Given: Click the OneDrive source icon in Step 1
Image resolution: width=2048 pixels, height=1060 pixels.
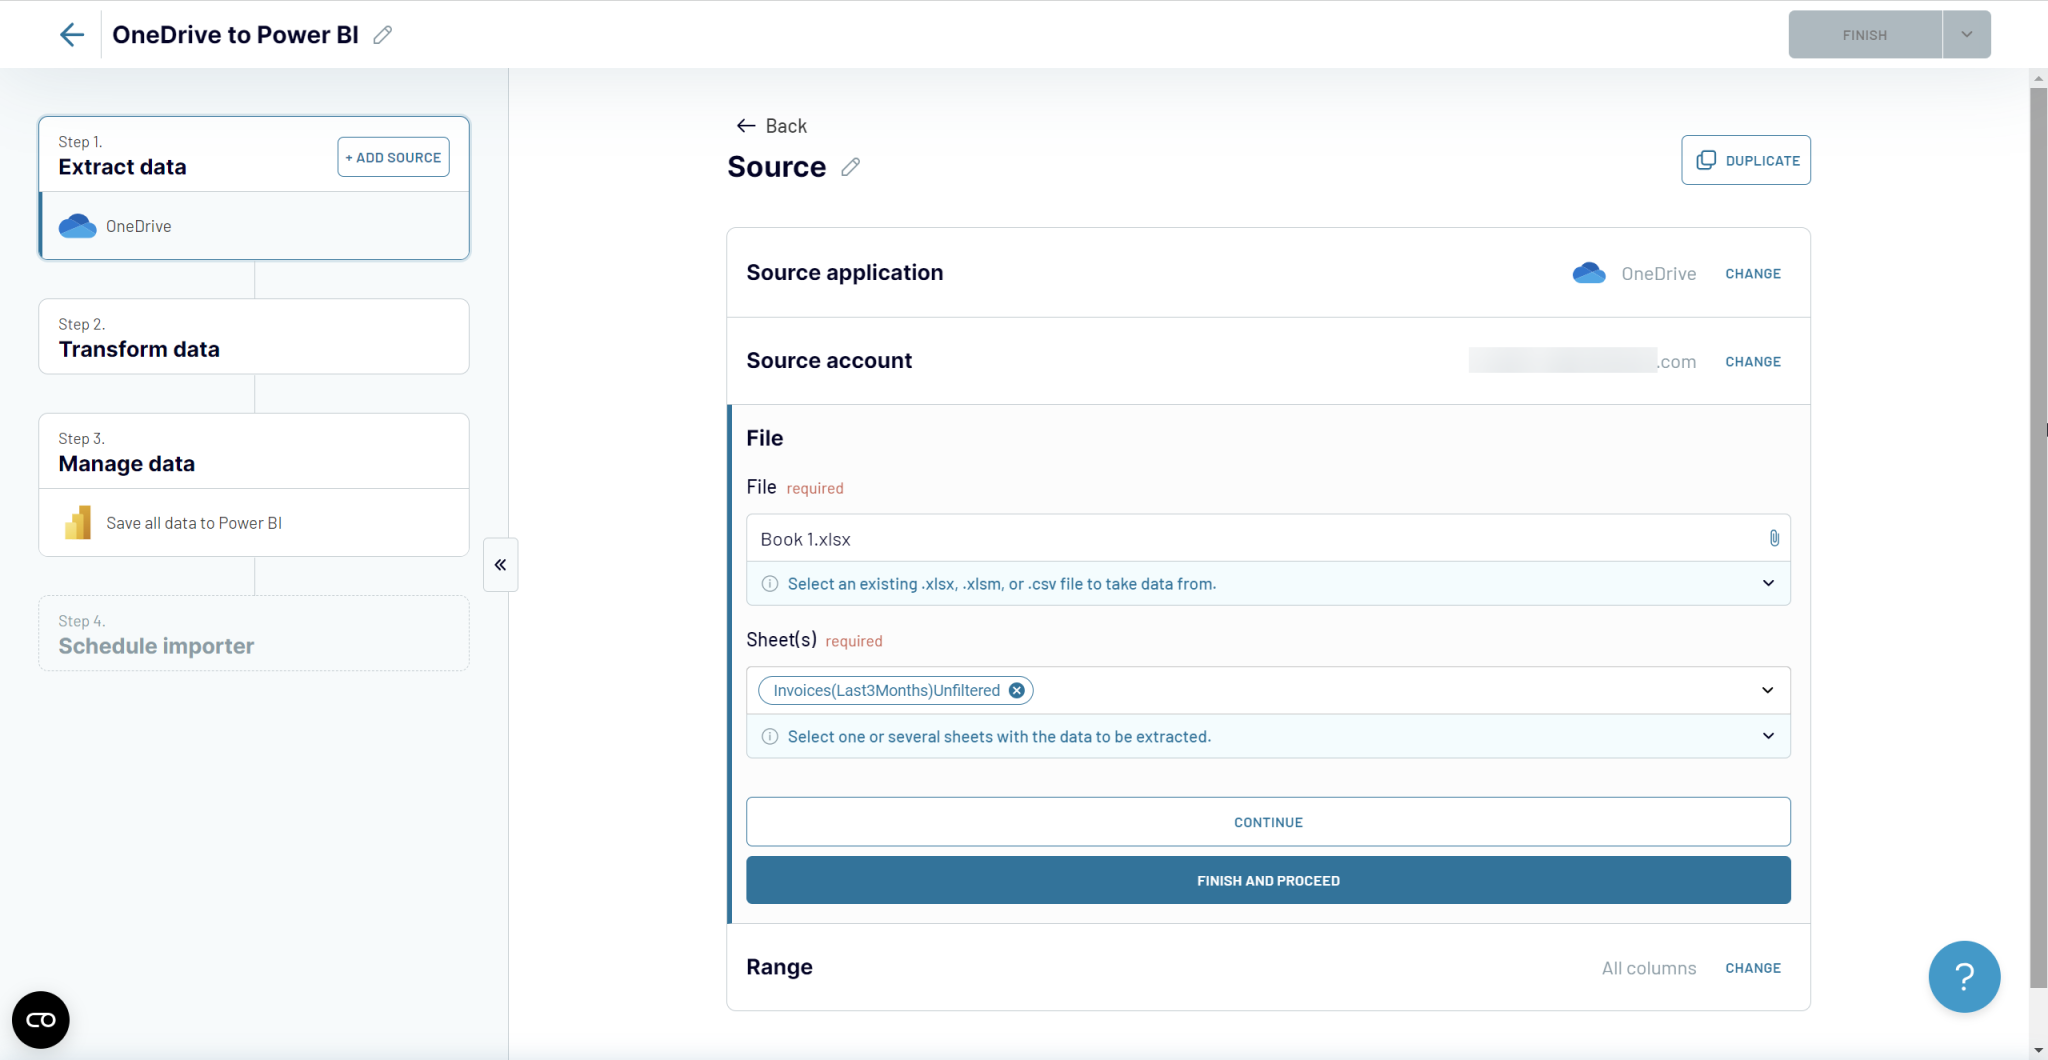Looking at the screenshot, I should (x=76, y=226).
